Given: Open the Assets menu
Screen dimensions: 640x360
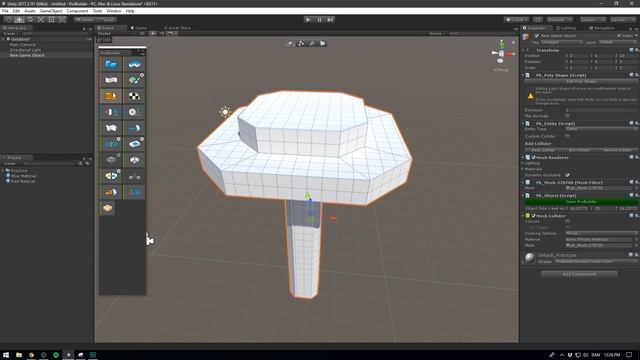Looking at the screenshot, I should (29, 11).
